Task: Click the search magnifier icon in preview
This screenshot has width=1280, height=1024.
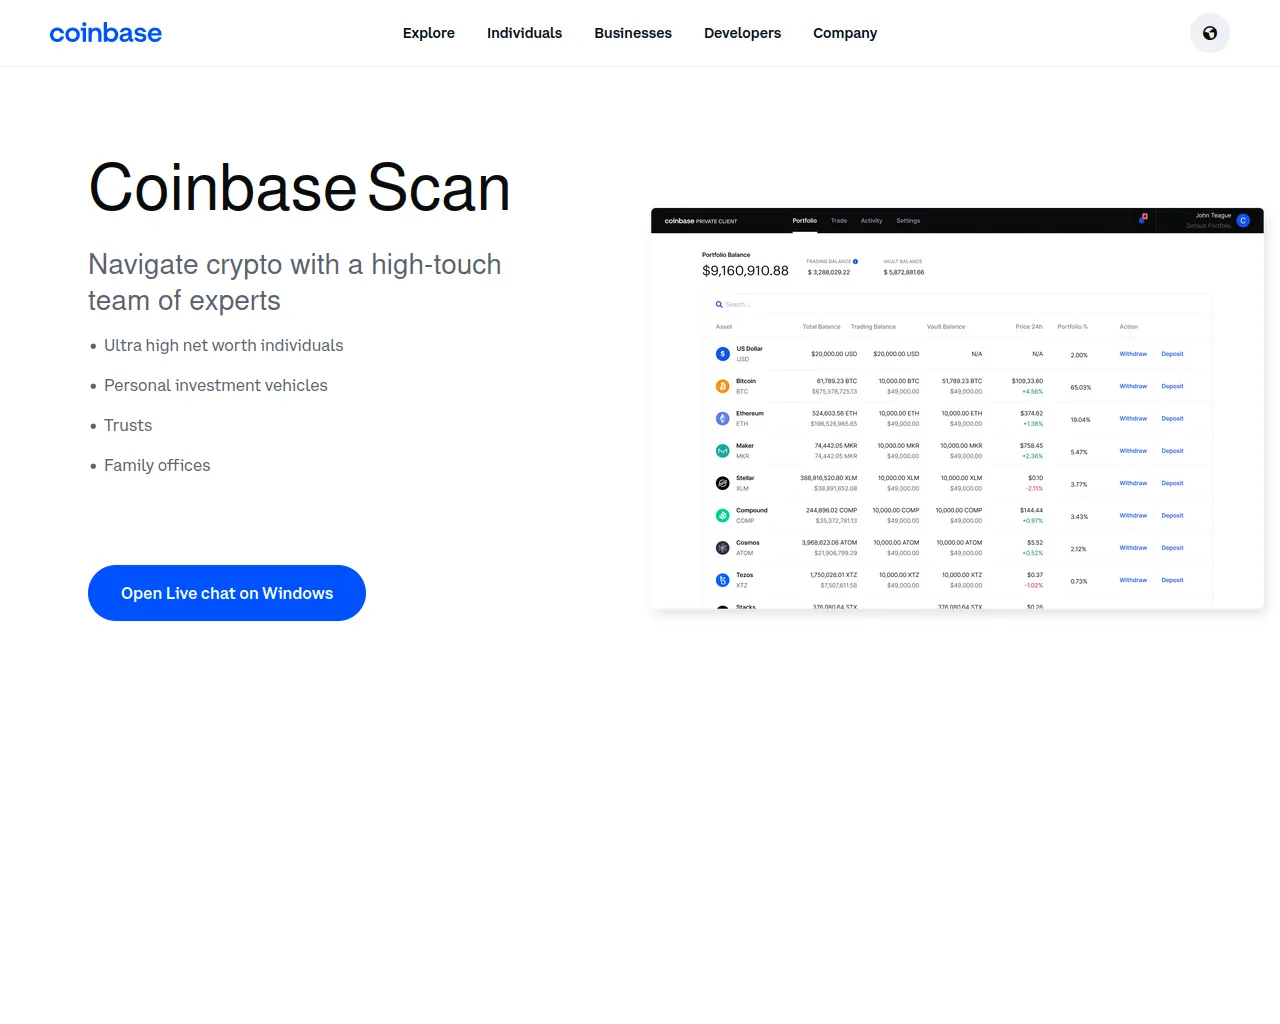Action: tap(719, 304)
